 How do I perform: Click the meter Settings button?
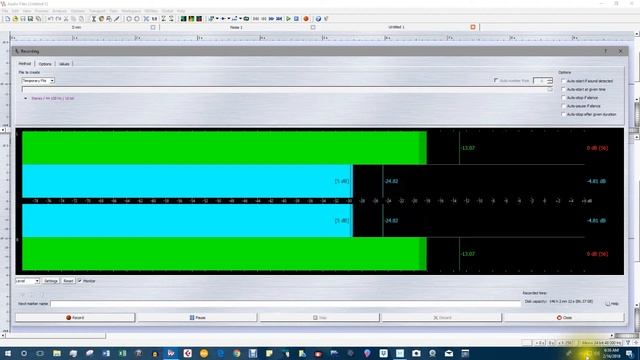pos(51,281)
